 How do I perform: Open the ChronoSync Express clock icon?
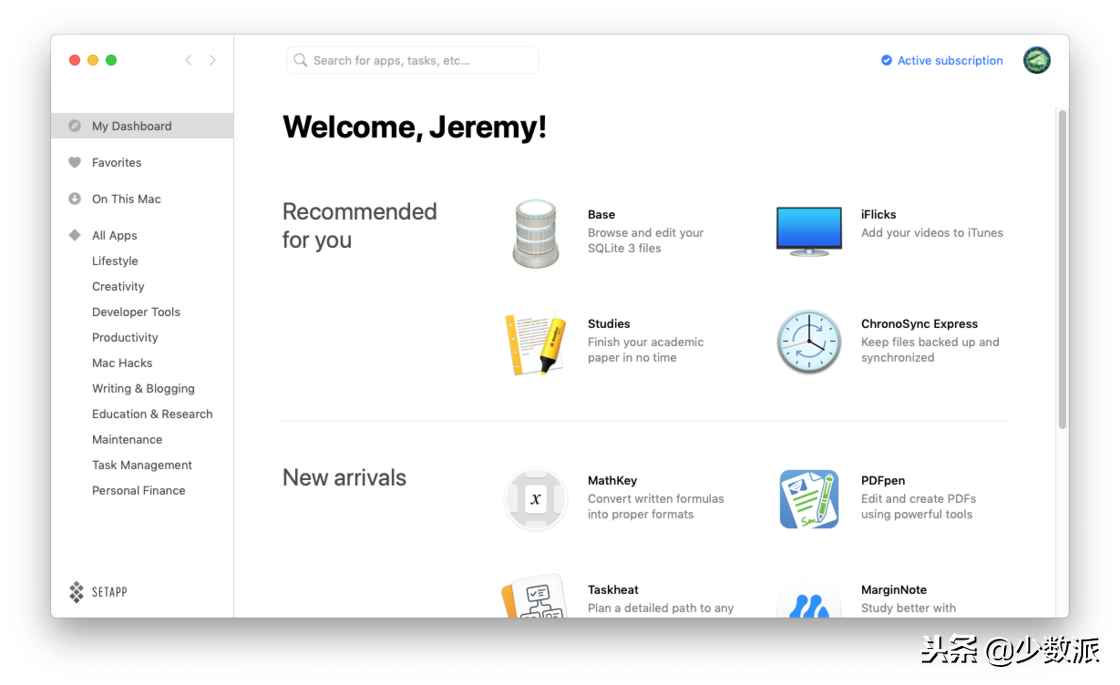pyautogui.click(x=809, y=342)
